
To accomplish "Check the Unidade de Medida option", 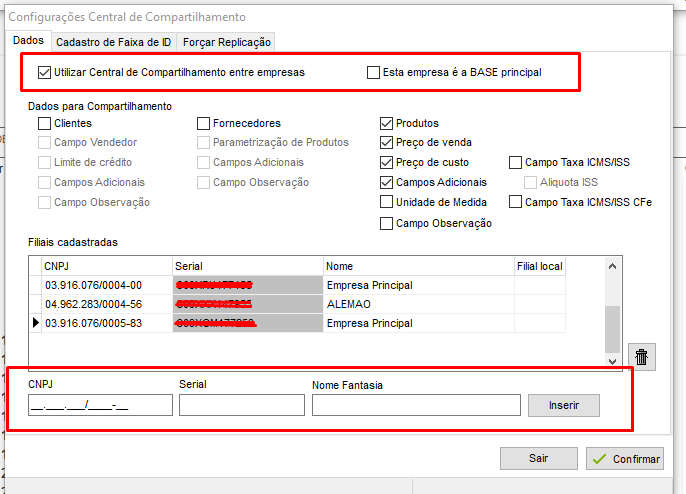I will tap(387, 202).
